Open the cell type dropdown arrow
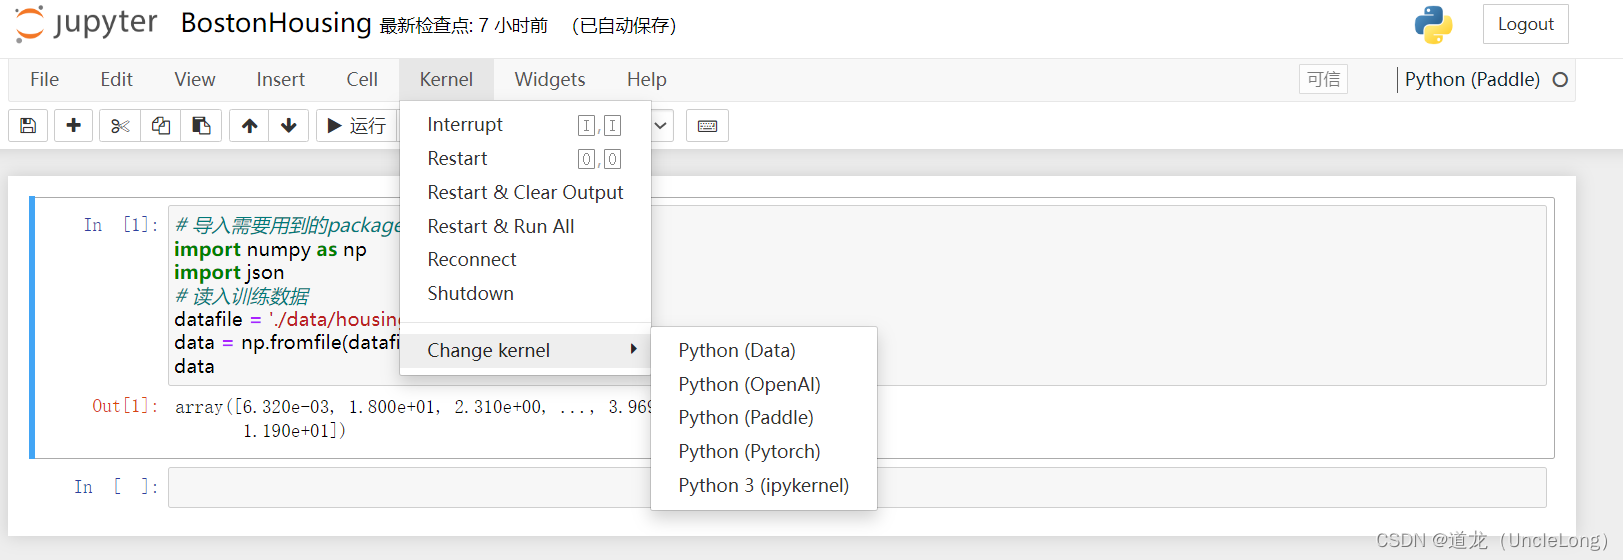The height and width of the screenshot is (560, 1623). (660, 126)
